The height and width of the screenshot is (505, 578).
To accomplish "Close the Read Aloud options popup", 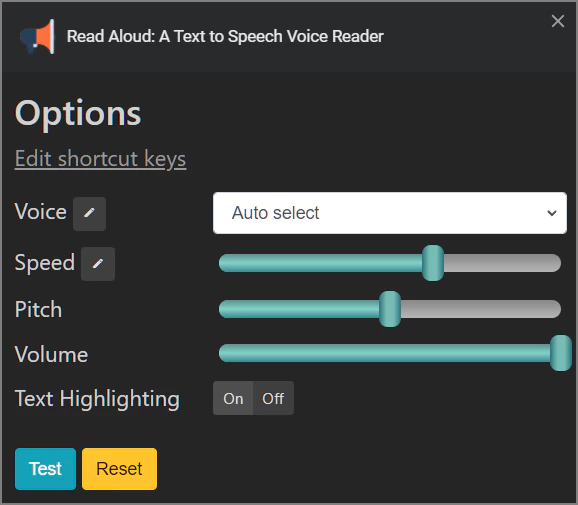I will pyautogui.click(x=558, y=21).
